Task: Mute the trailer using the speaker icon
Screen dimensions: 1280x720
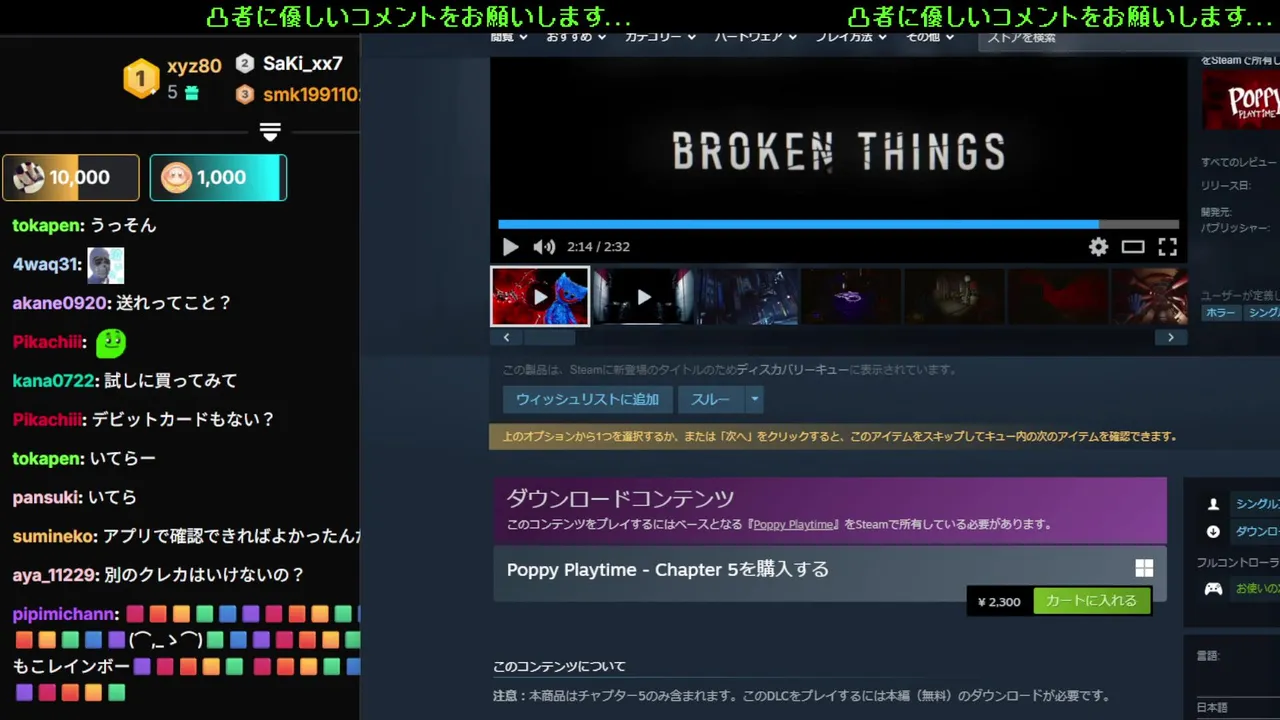Action: coord(544,247)
